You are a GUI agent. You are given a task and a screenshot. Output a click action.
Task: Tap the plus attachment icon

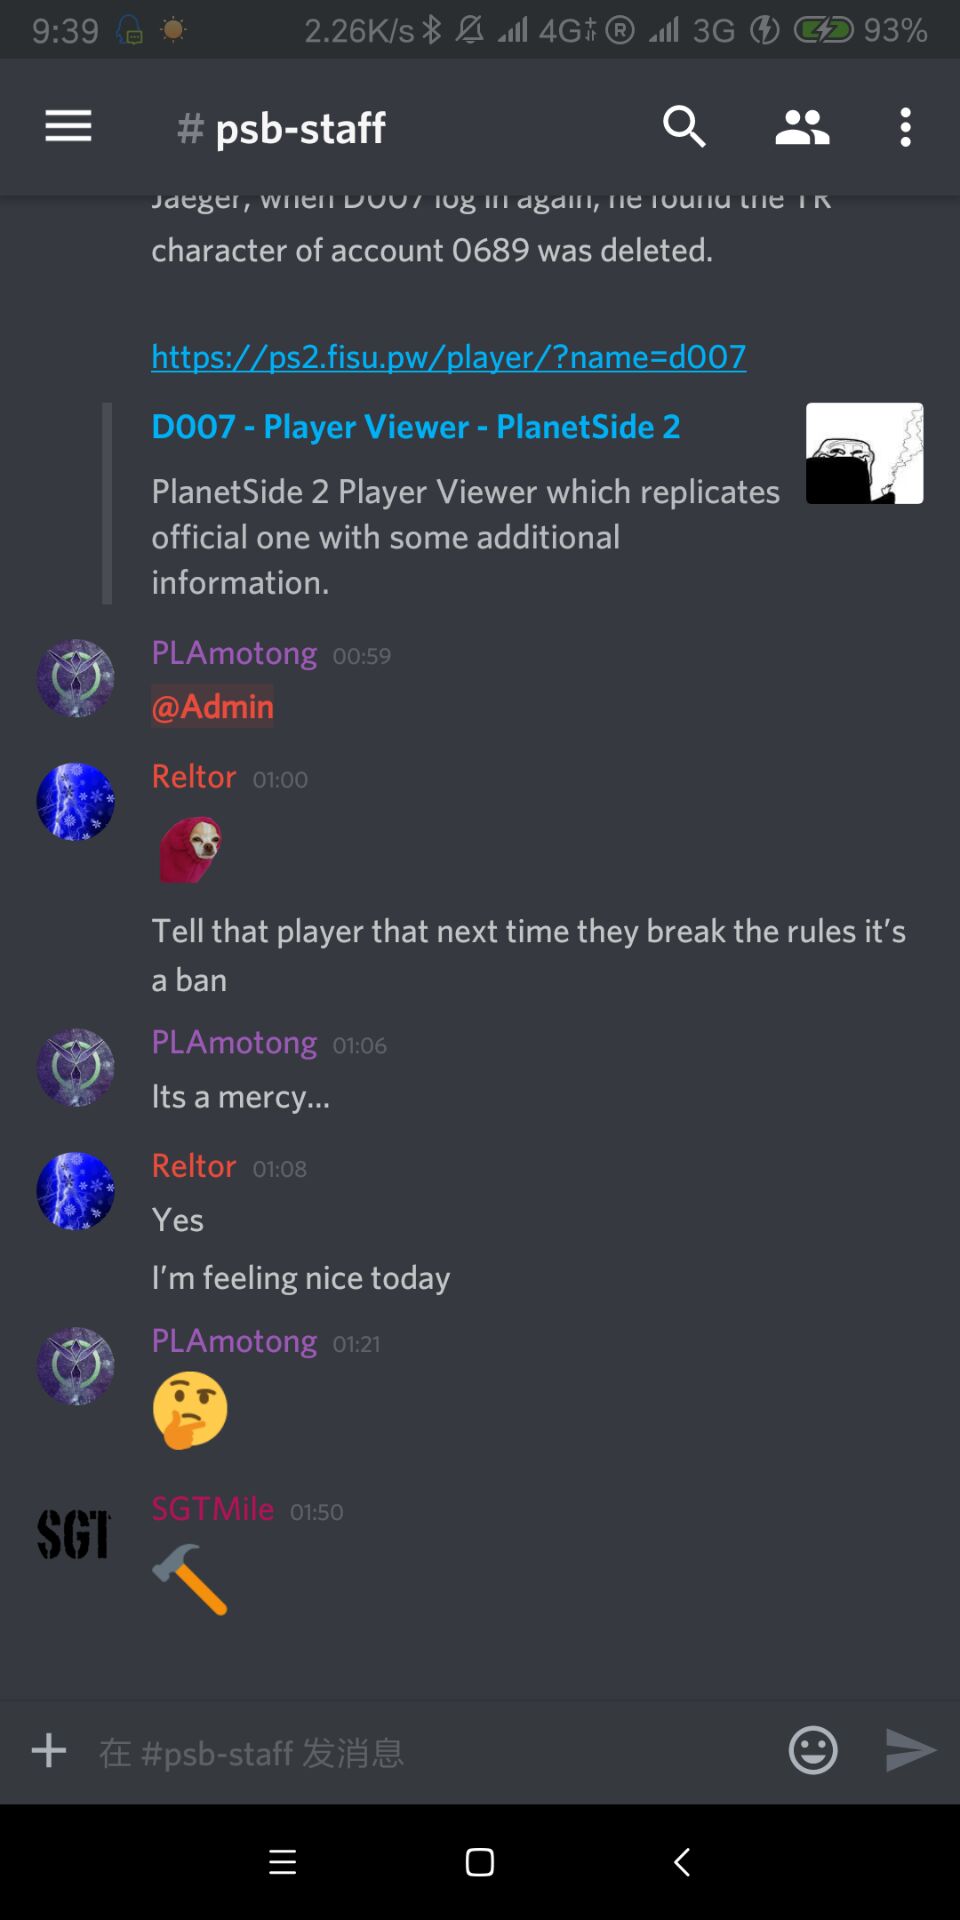(49, 1751)
